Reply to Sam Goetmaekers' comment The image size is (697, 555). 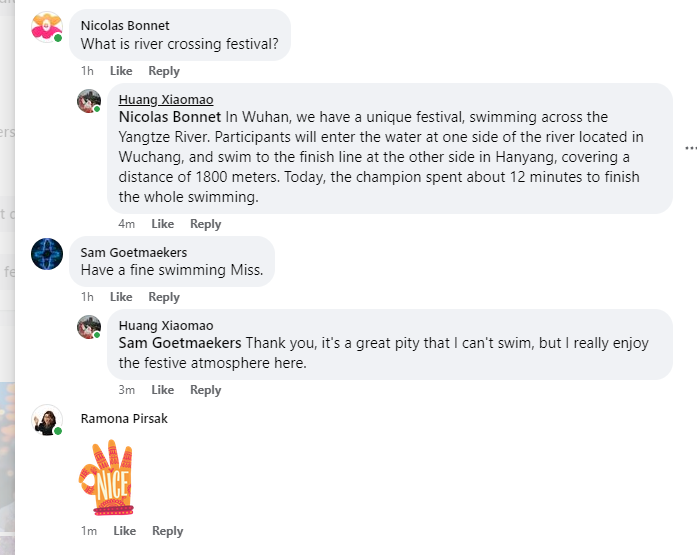(x=164, y=297)
